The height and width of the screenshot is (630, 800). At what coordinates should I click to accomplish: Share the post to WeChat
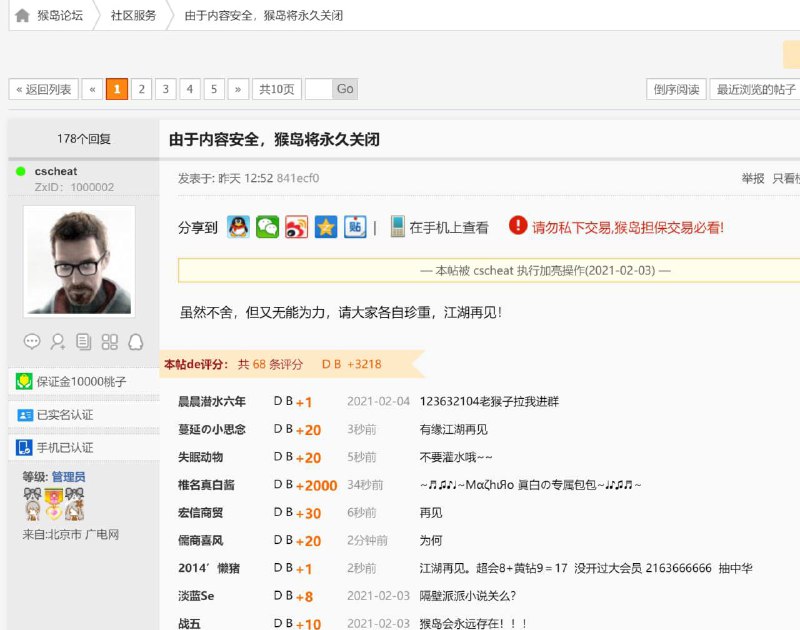point(266,227)
